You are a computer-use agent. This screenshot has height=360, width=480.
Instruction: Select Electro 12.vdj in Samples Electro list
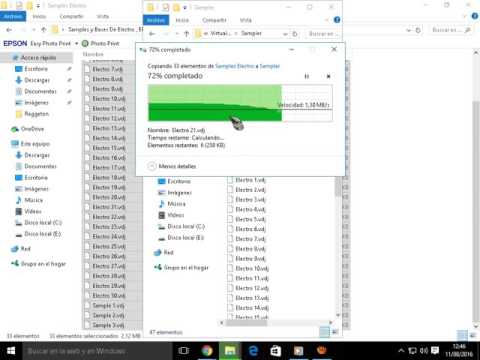coord(109,118)
